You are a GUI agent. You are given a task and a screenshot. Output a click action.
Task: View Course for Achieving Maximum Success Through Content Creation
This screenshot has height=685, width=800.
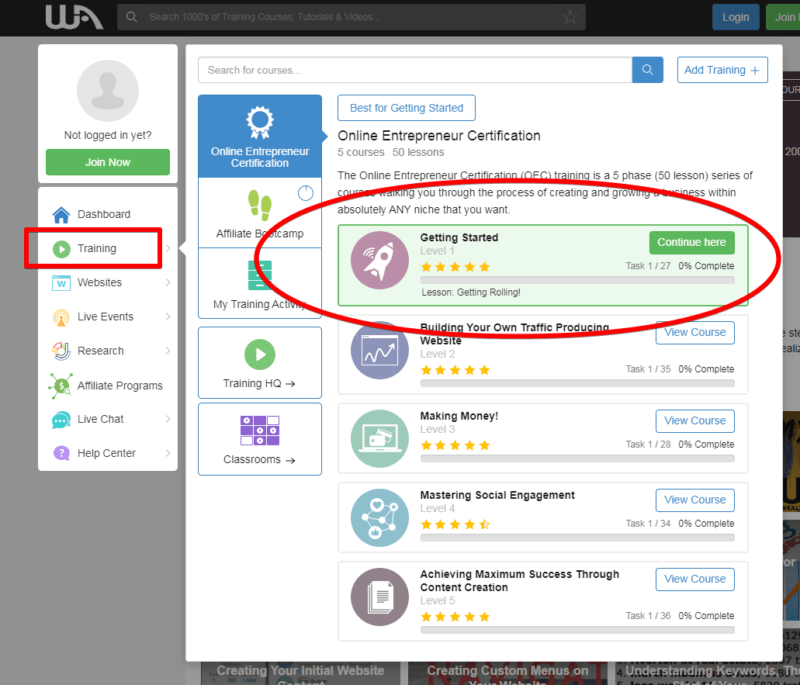tap(695, 579)
